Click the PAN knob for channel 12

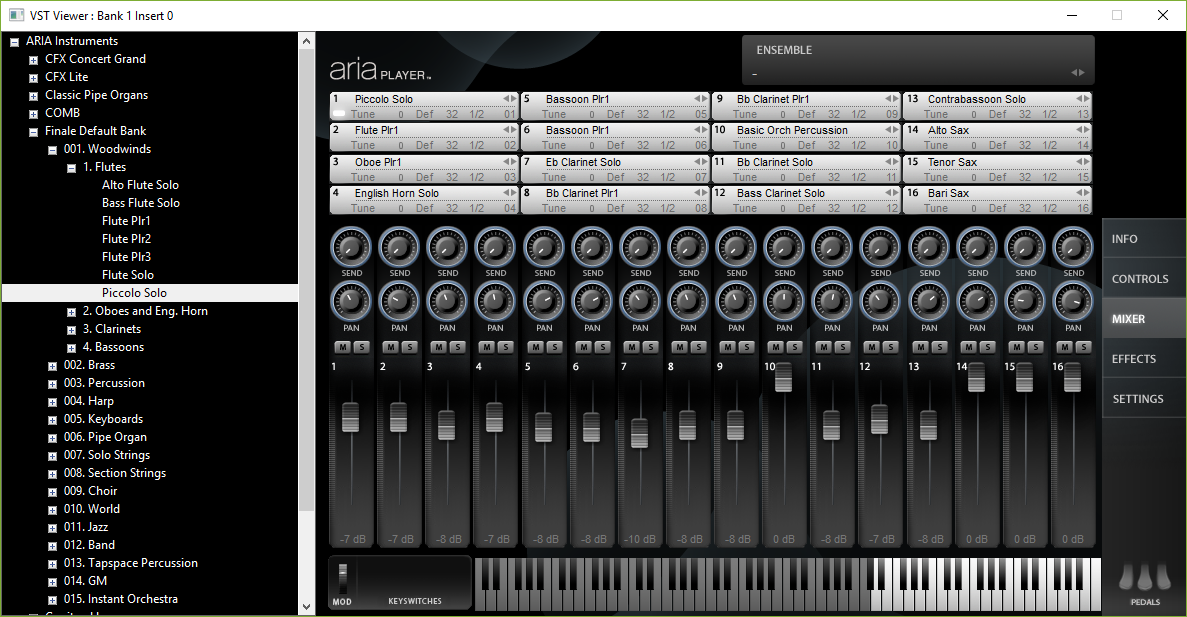(x=880, y=301)
